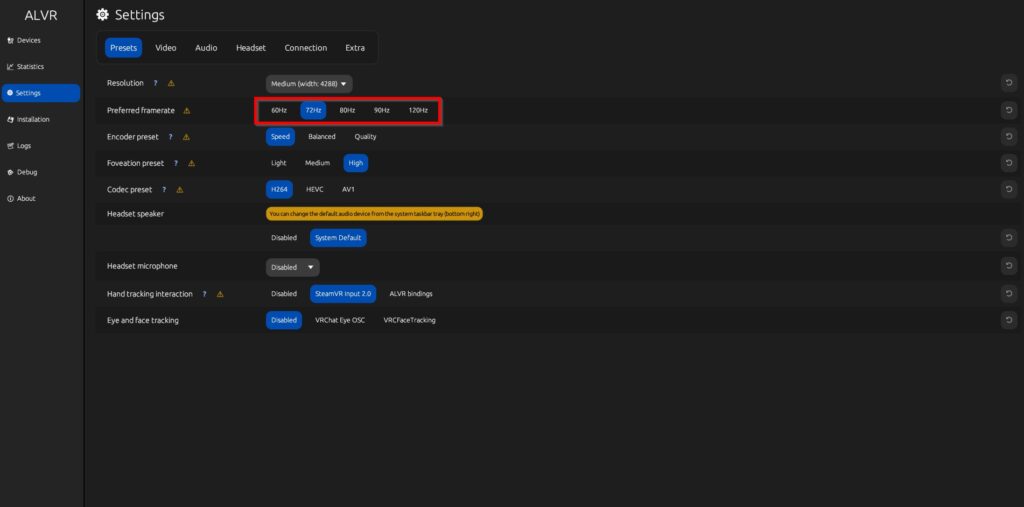Reset the Resolution setting to default
The height and width of the screenshot is (507, 1024).
coord(1009,83)
